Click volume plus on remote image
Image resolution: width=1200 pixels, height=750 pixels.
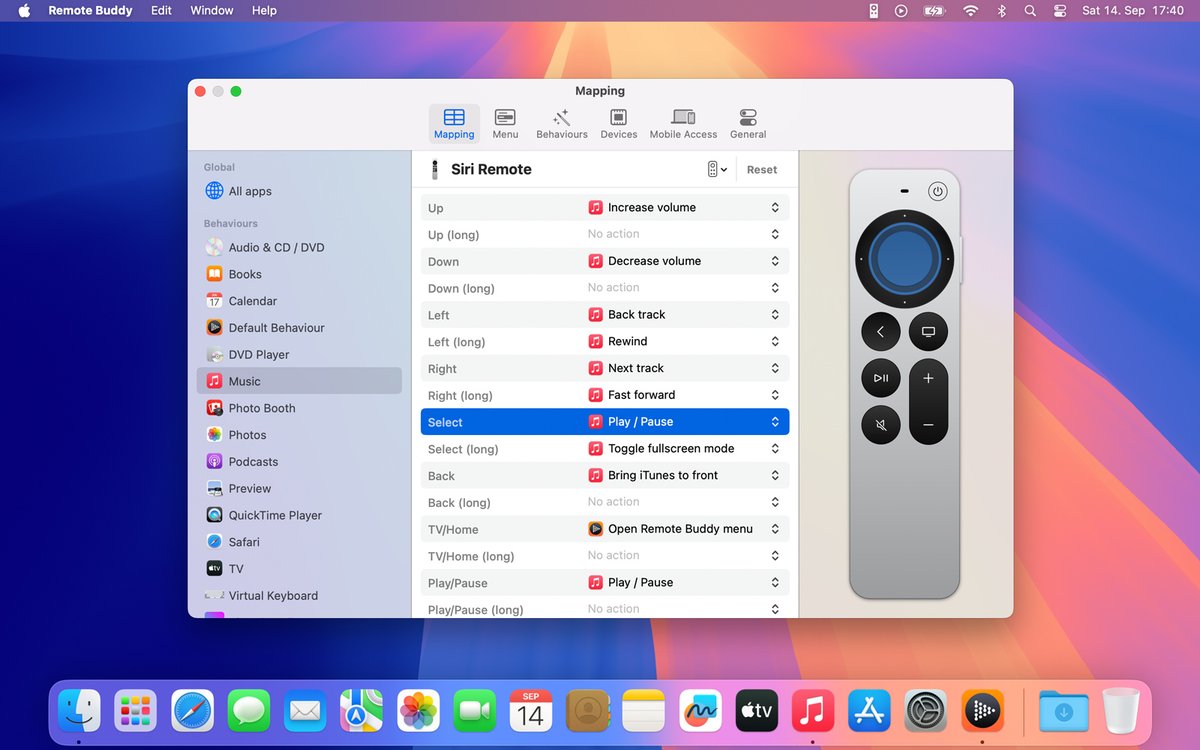coord(928,378)
